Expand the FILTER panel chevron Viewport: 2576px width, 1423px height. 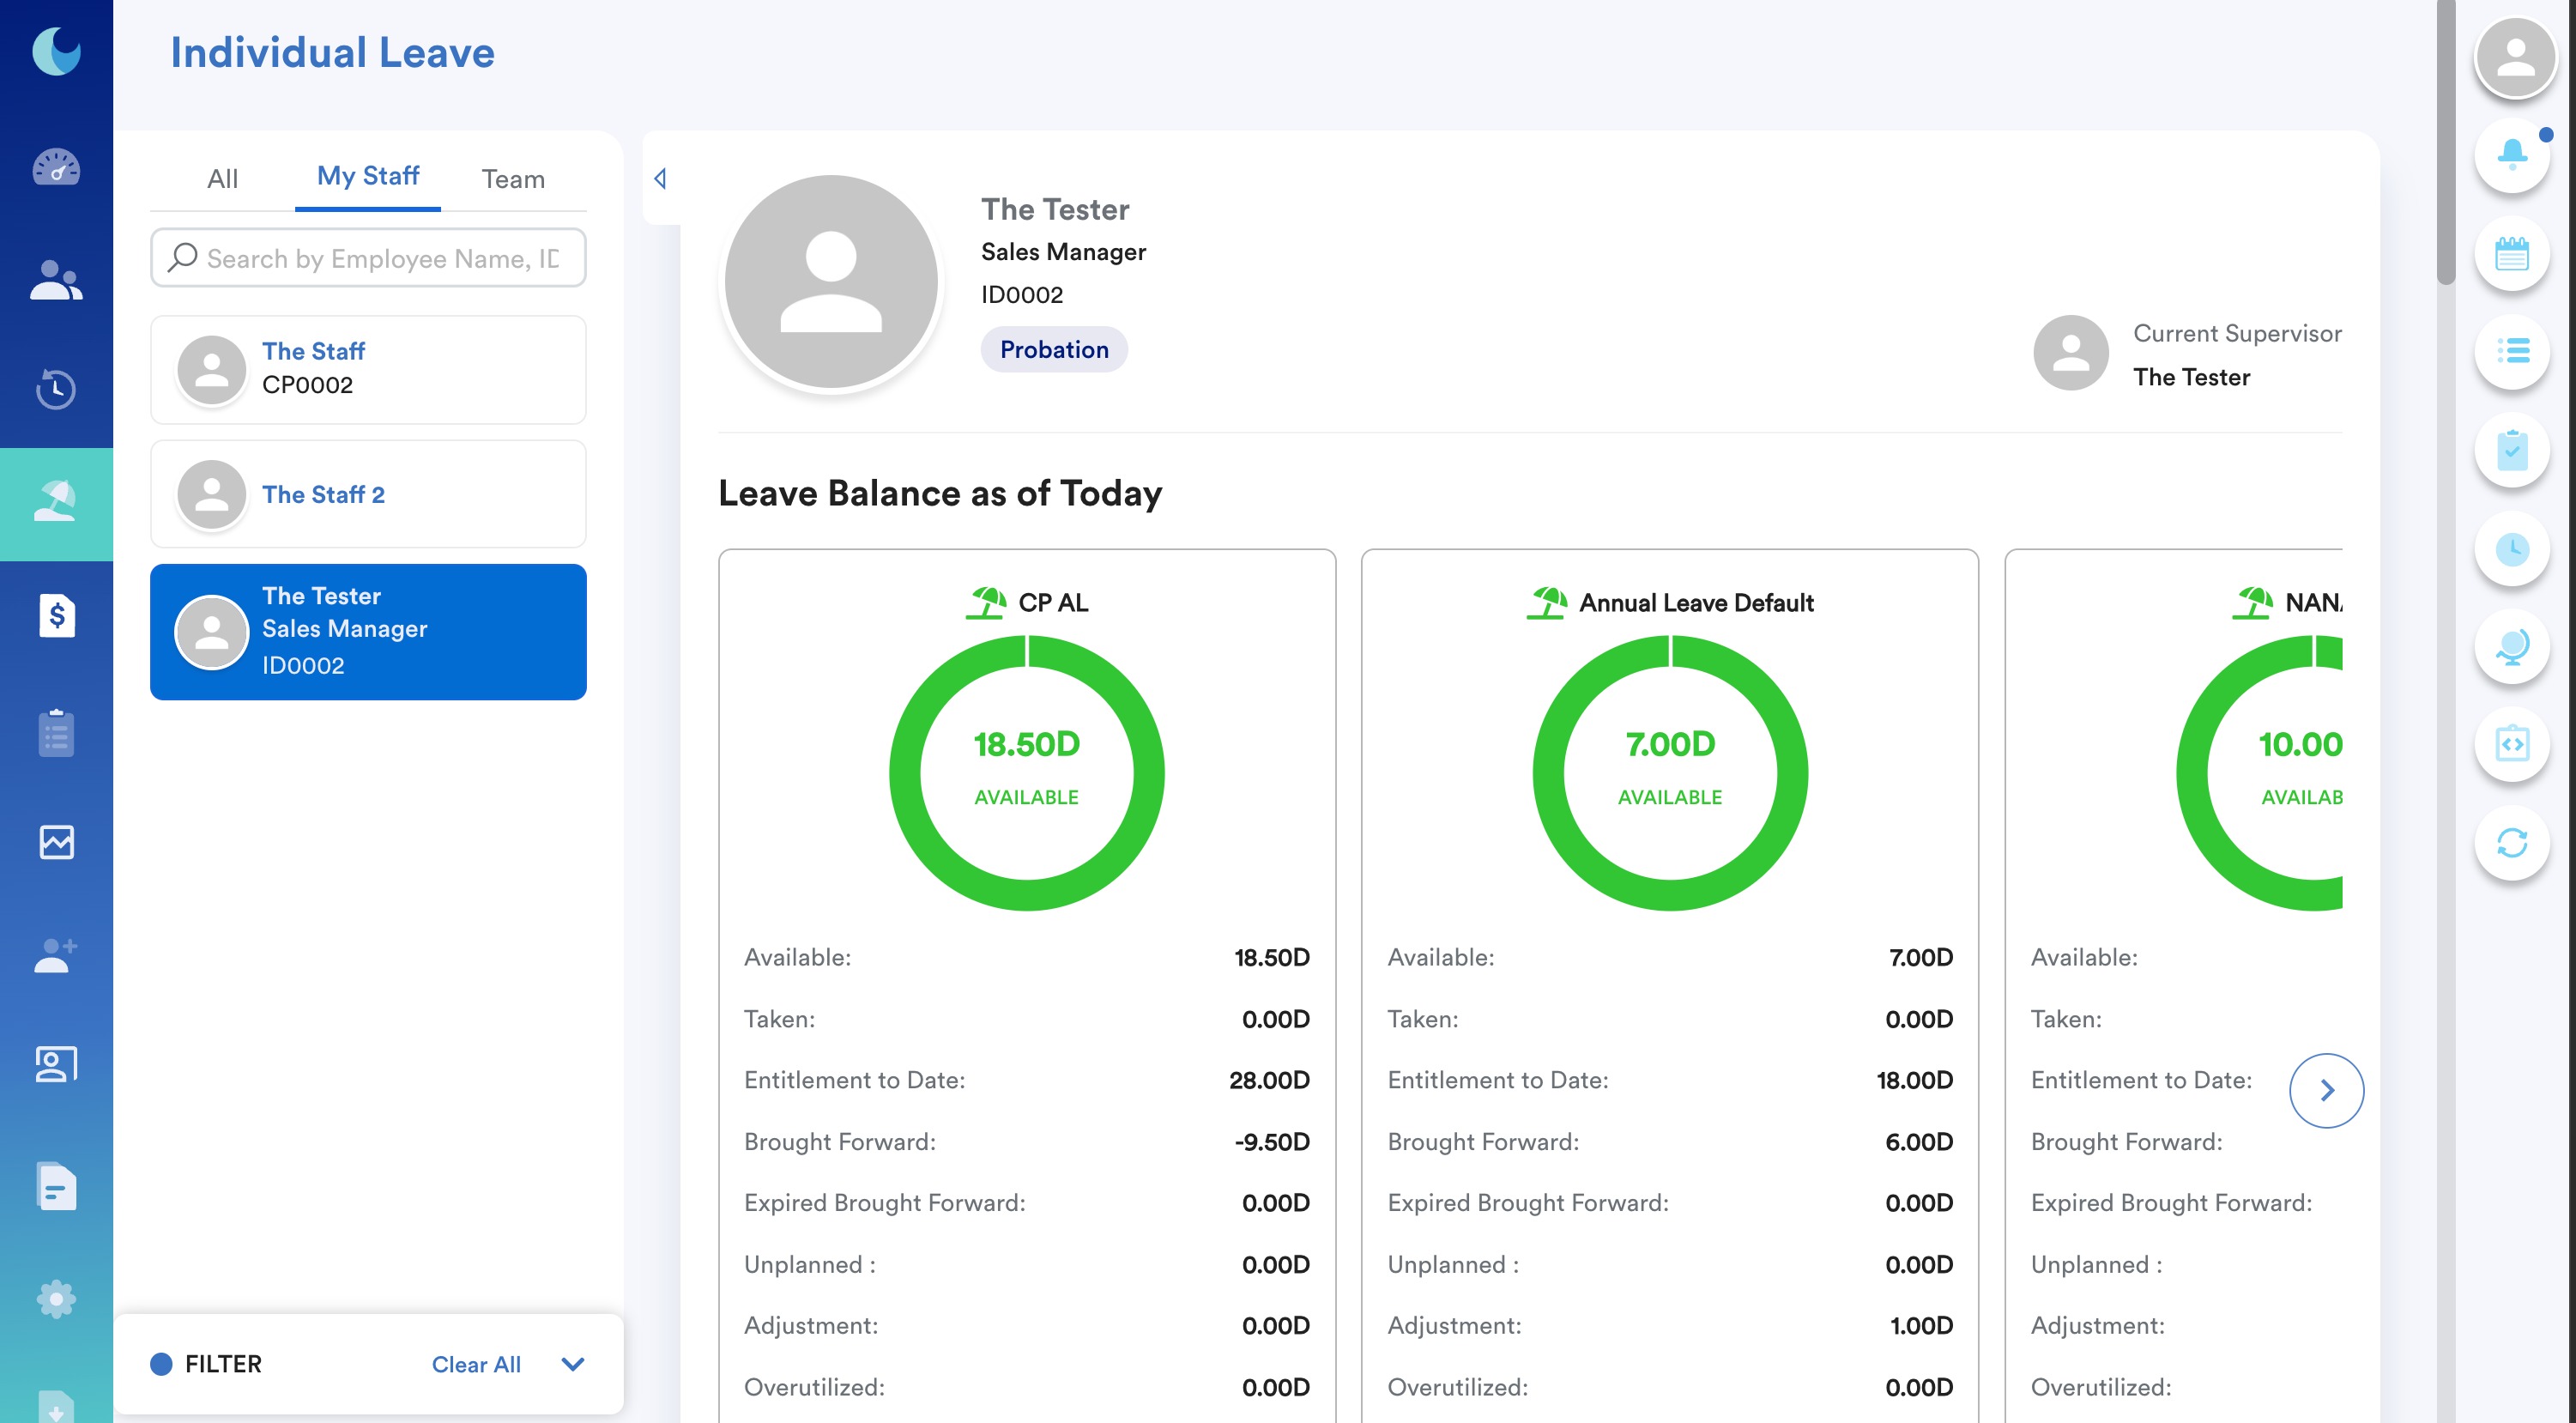point(573,1364)
